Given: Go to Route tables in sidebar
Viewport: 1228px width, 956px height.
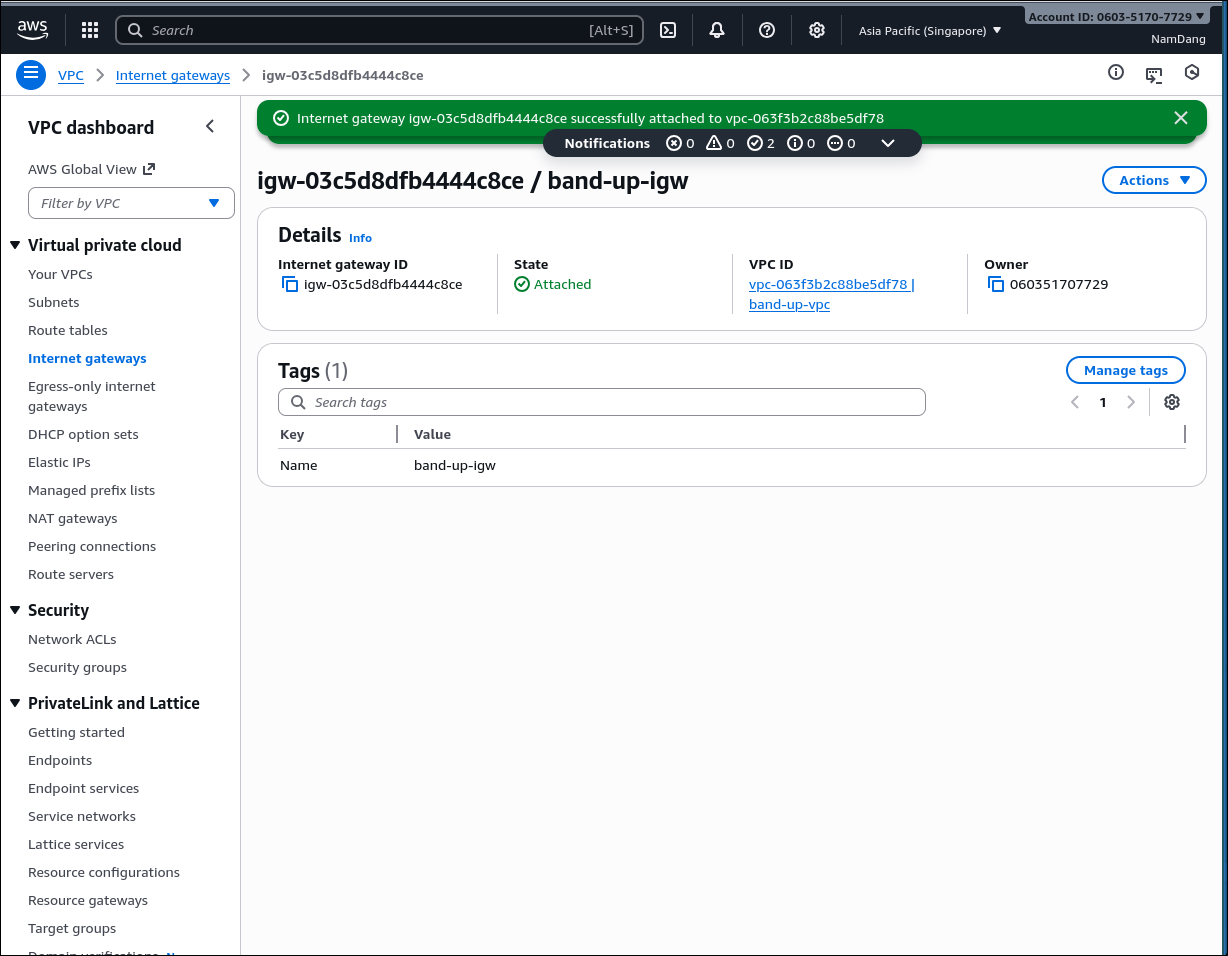Looking at the screenshot, I should 68,330.
